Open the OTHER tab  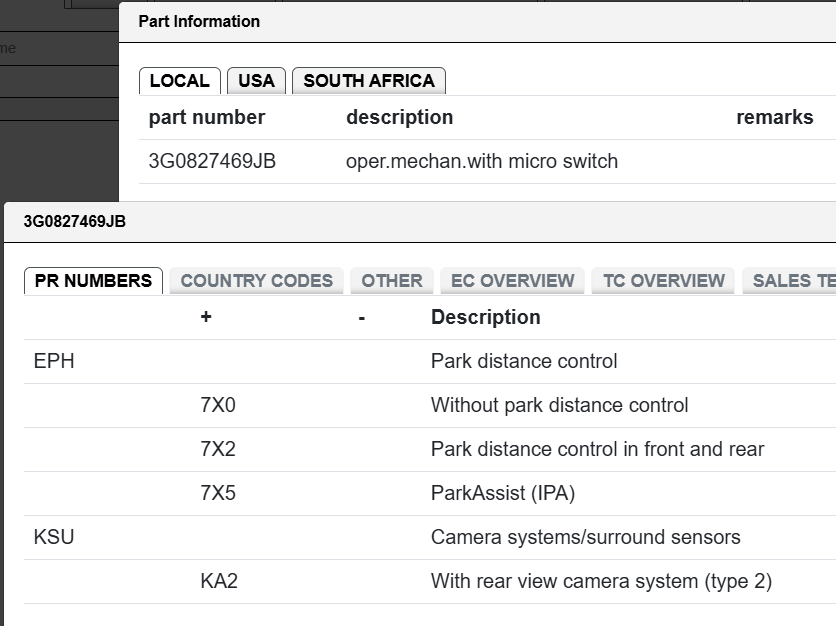[x=392, y=281]
